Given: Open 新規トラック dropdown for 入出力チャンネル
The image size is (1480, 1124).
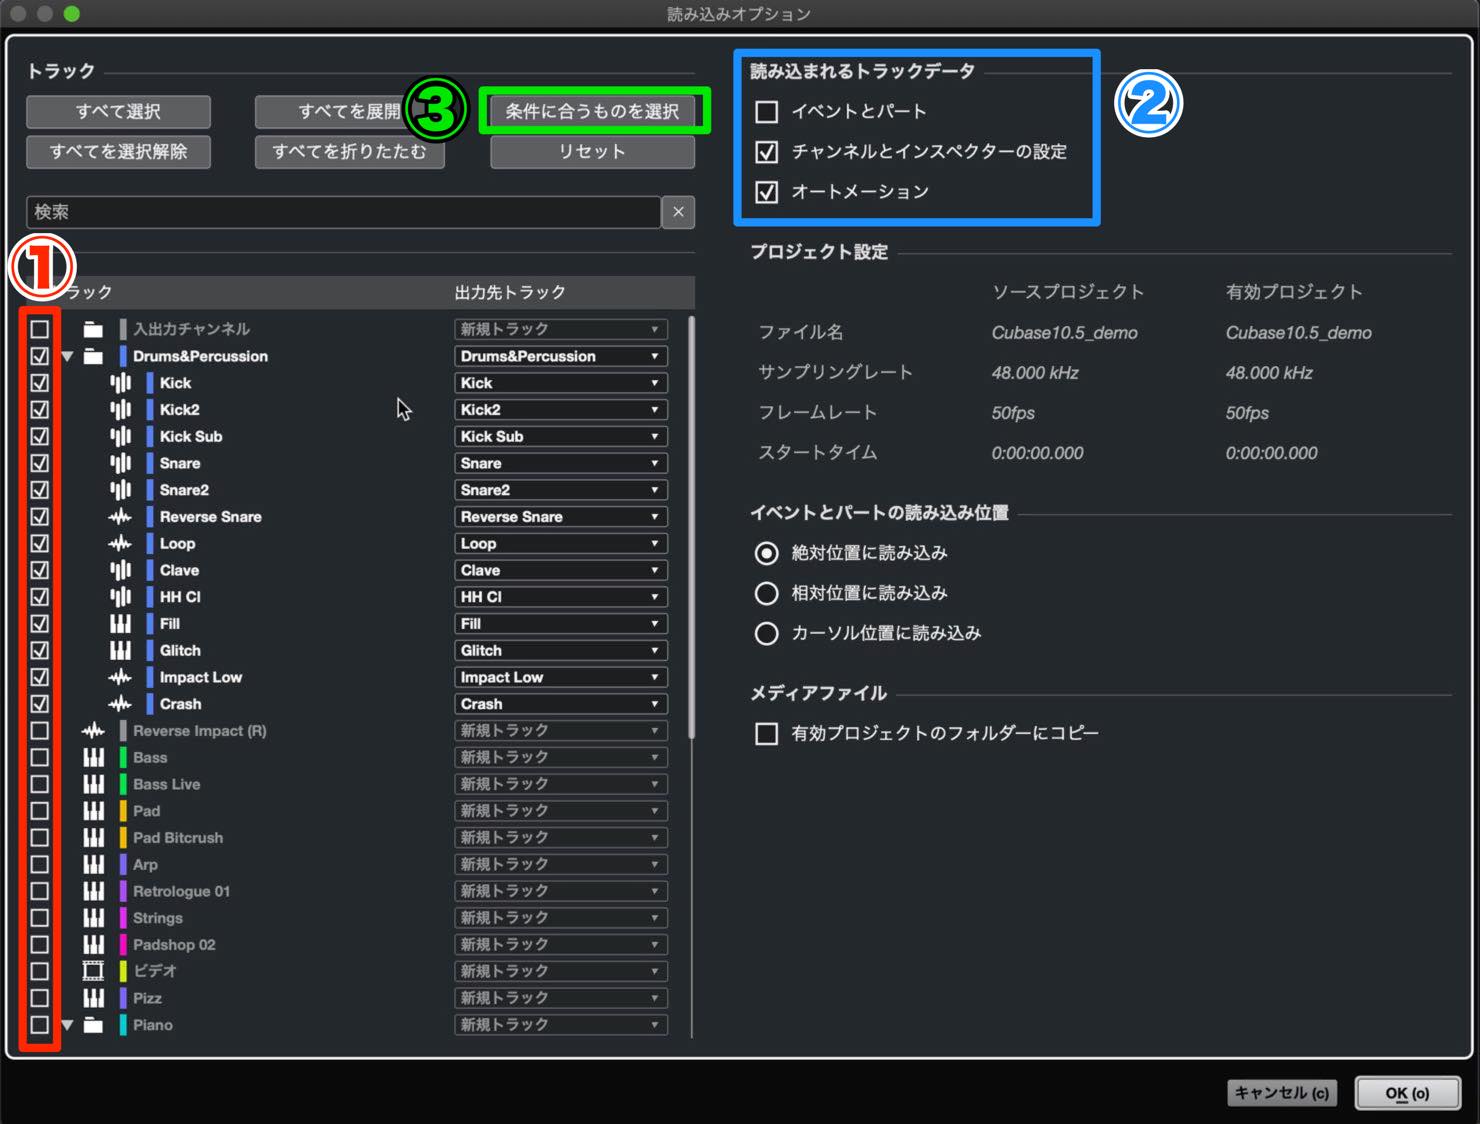Looking at the screenshot, I should point(561,329).
